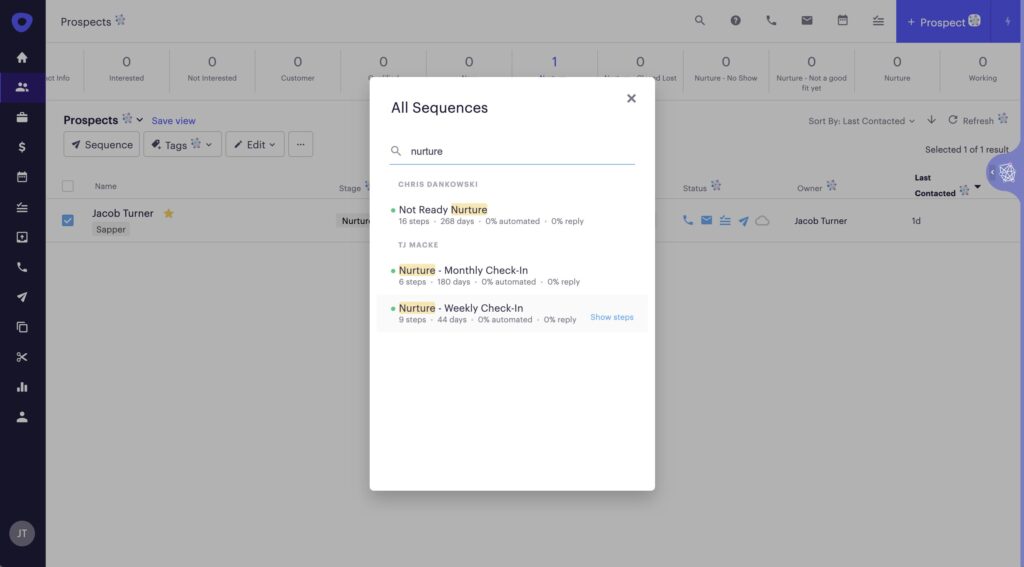1024x567 pixels.
Task: Click the cloud status icon in Jacob Turner row
Action: click(762, 221)
